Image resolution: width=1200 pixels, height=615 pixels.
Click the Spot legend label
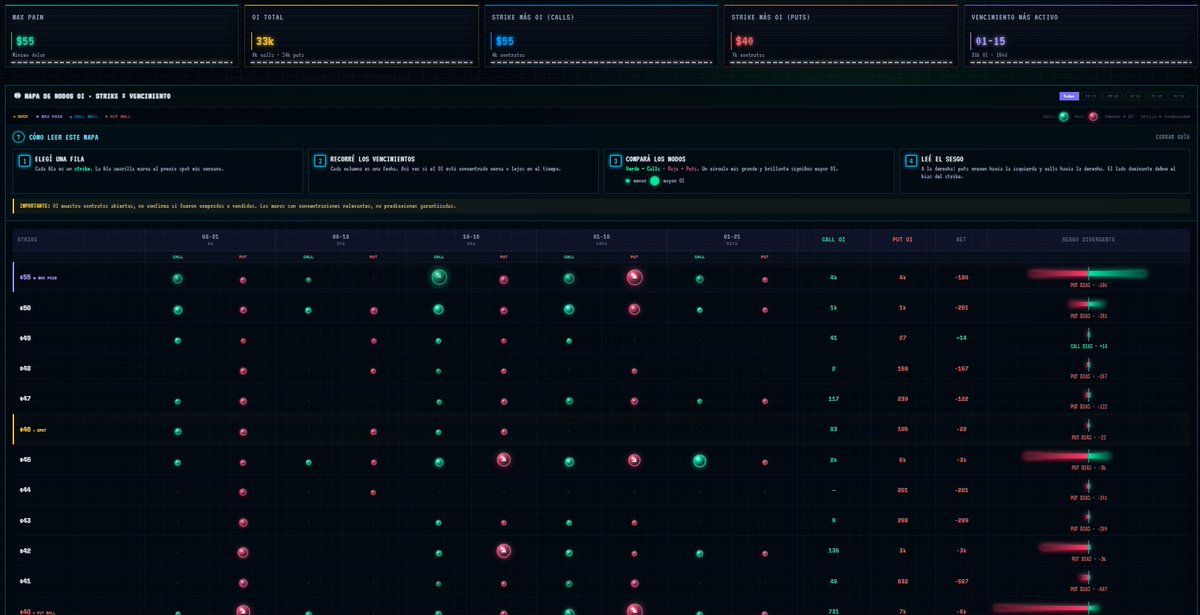click(21, 116)
